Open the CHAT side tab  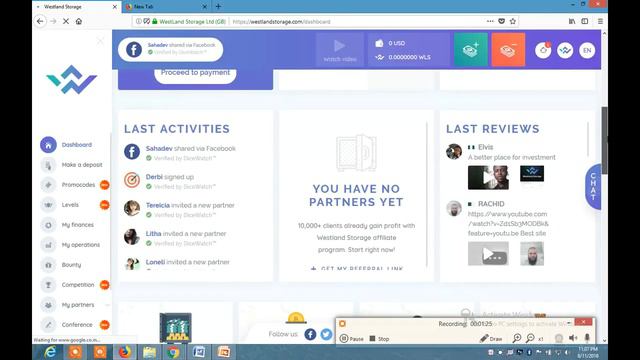593,187
